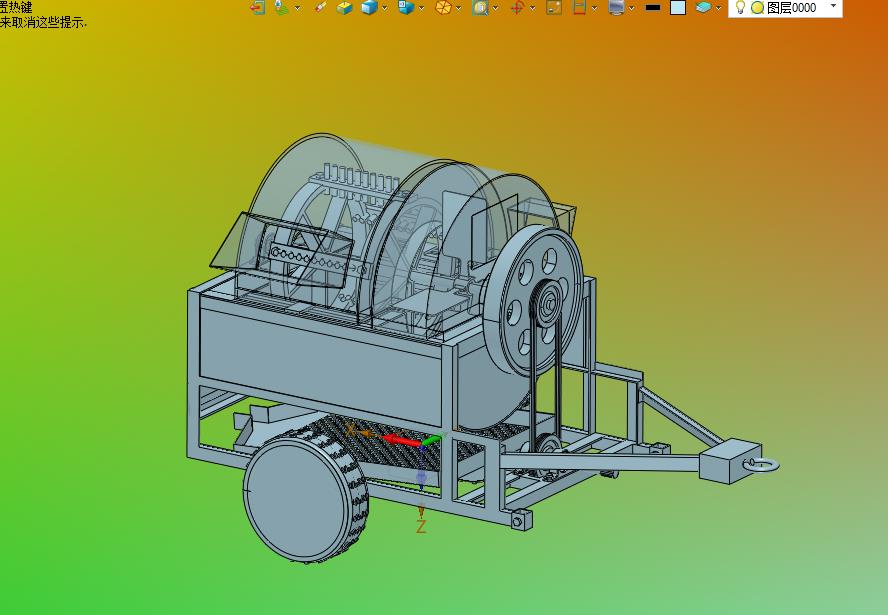888x615 pixels.
Task: Click the hint text 来取消这些提示
Action: pos(44,23)
